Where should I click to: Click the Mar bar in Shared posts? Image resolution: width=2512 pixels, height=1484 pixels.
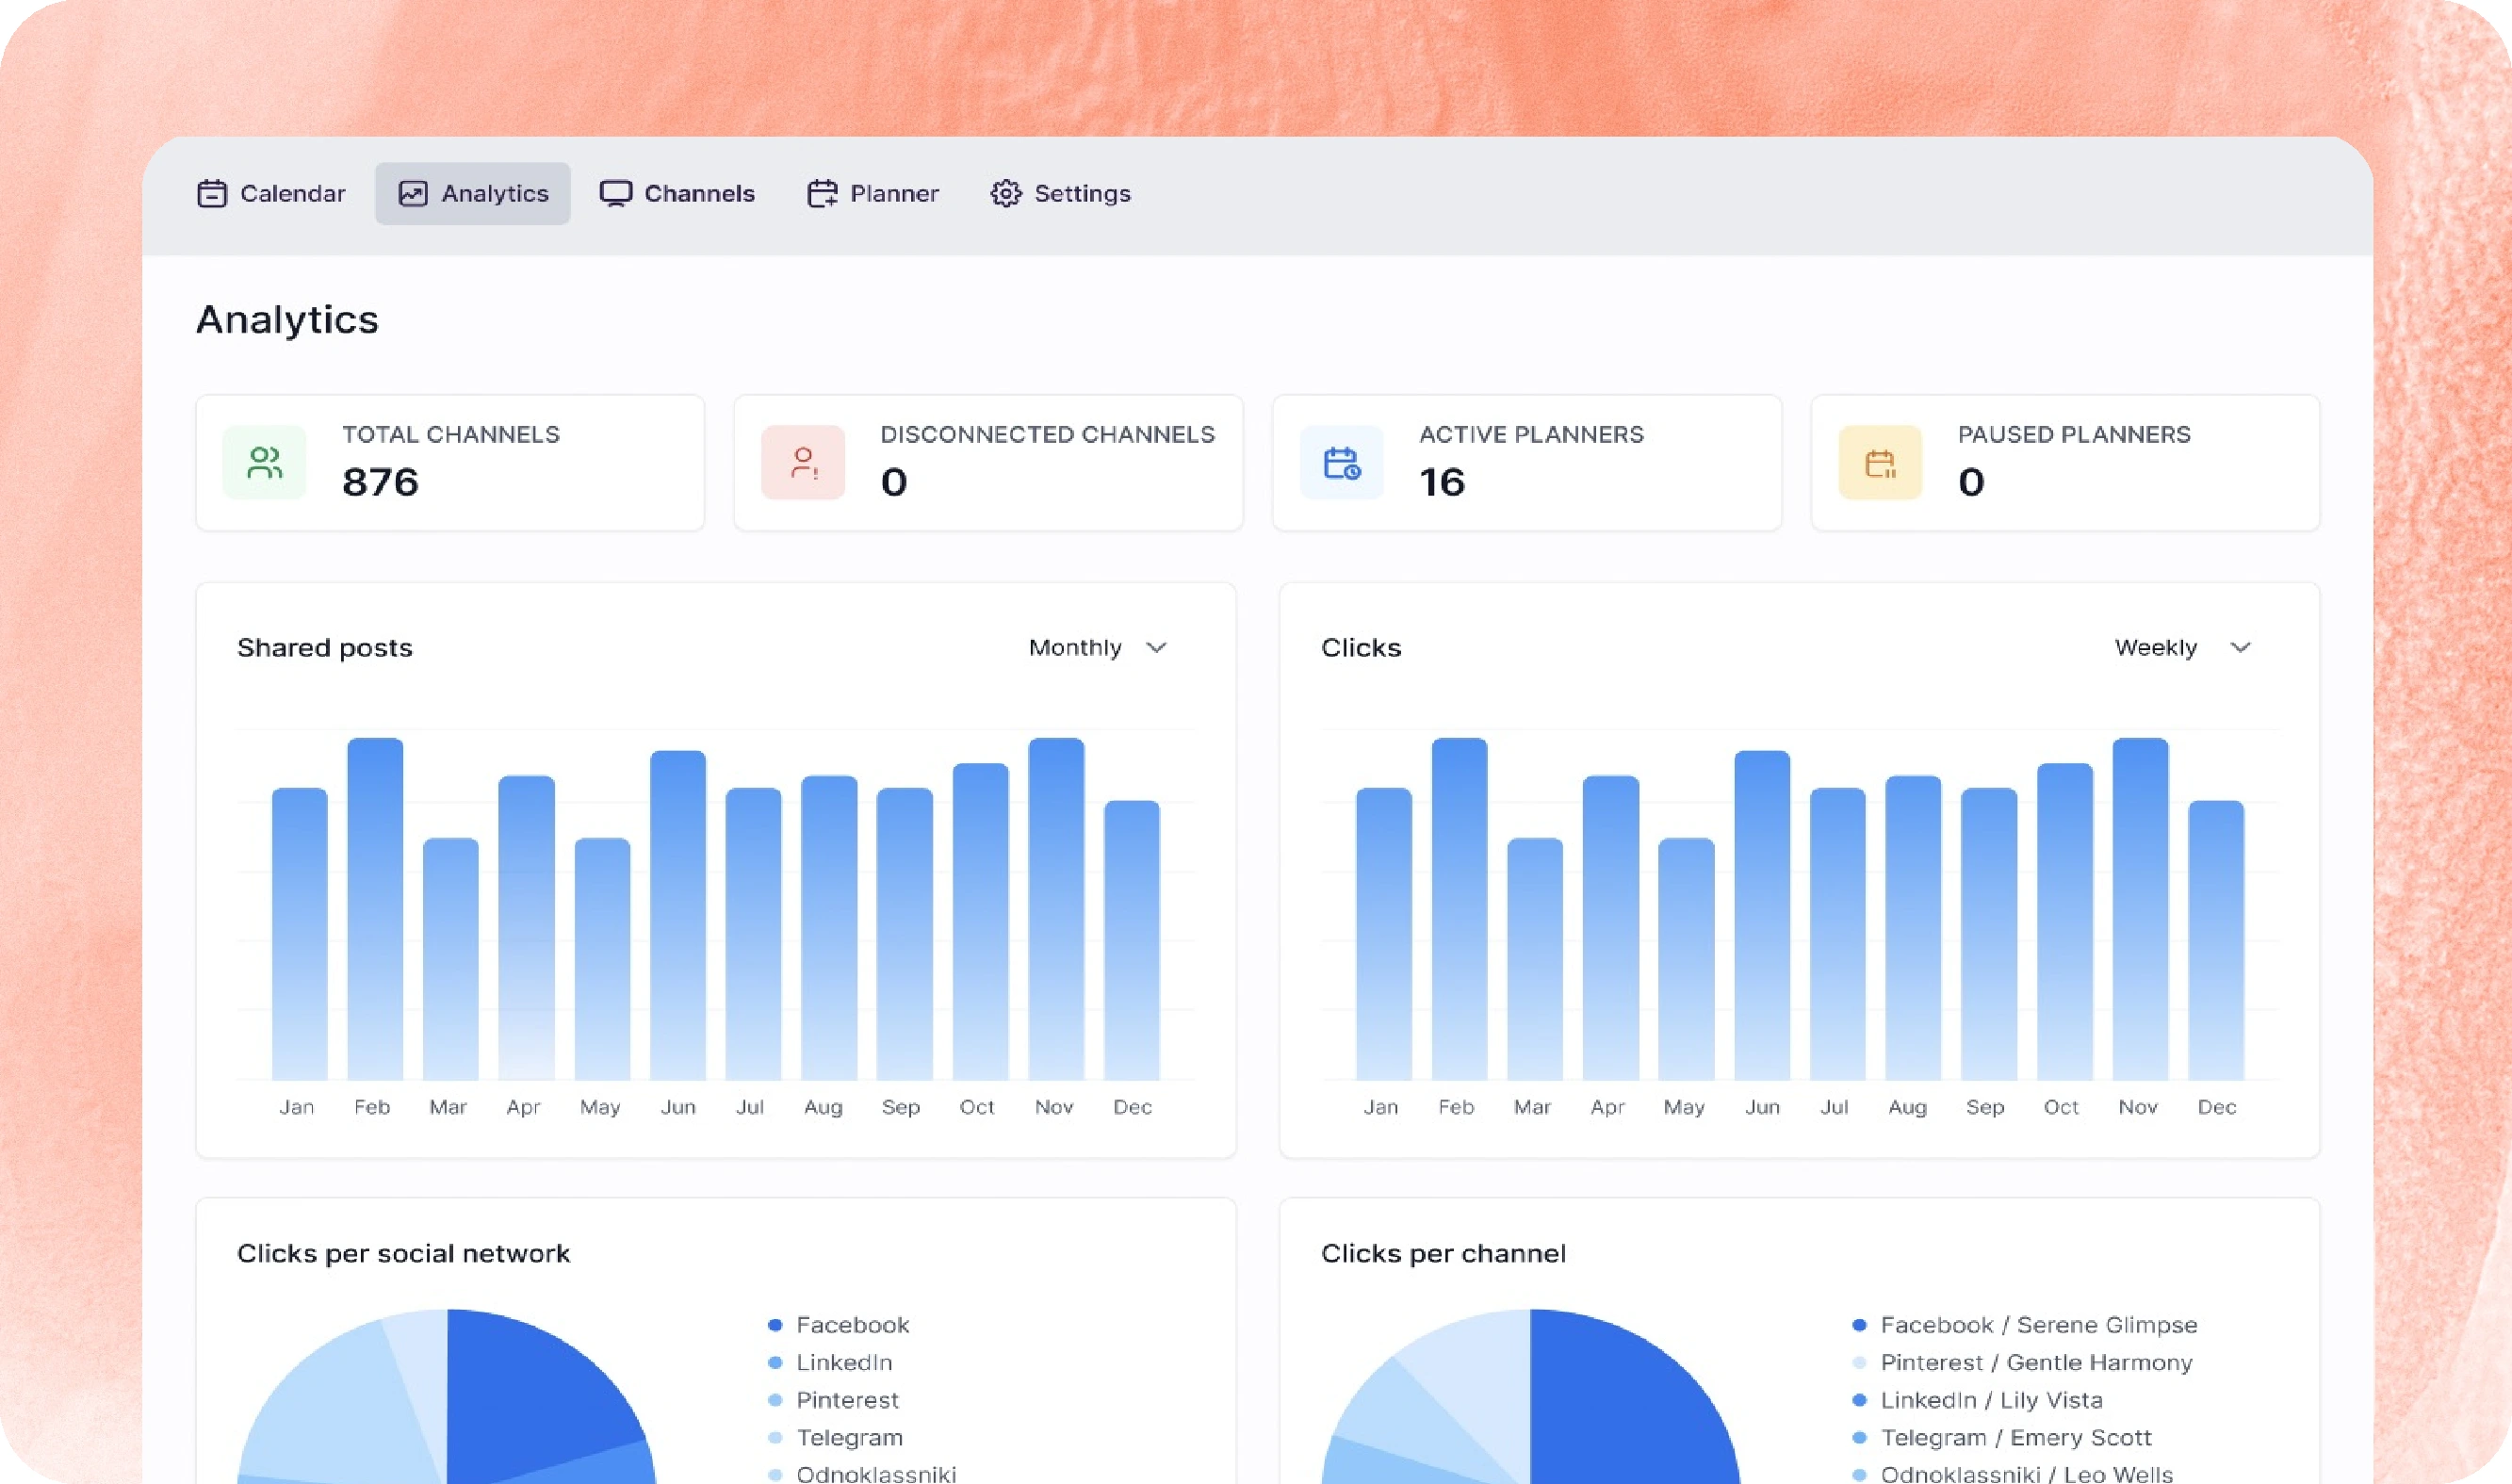point(450,959)
